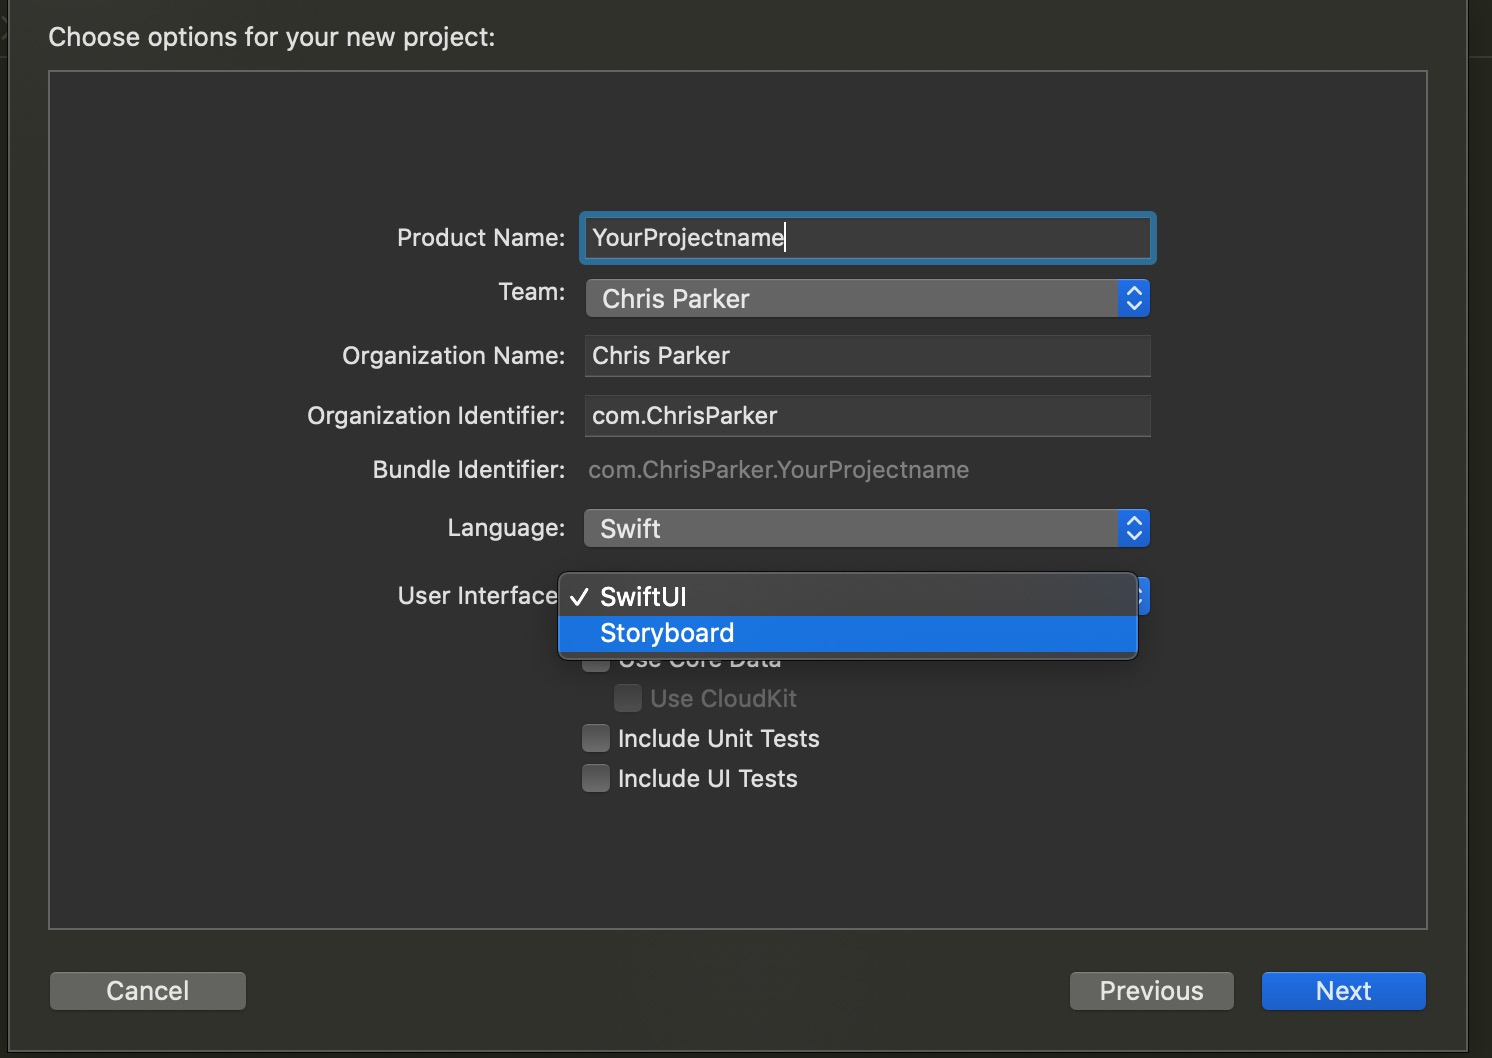The height and width of the screenshot is (1058, 1492).
Task: Toggle the Use CloudKit checkbox
Action: (628, 698)
